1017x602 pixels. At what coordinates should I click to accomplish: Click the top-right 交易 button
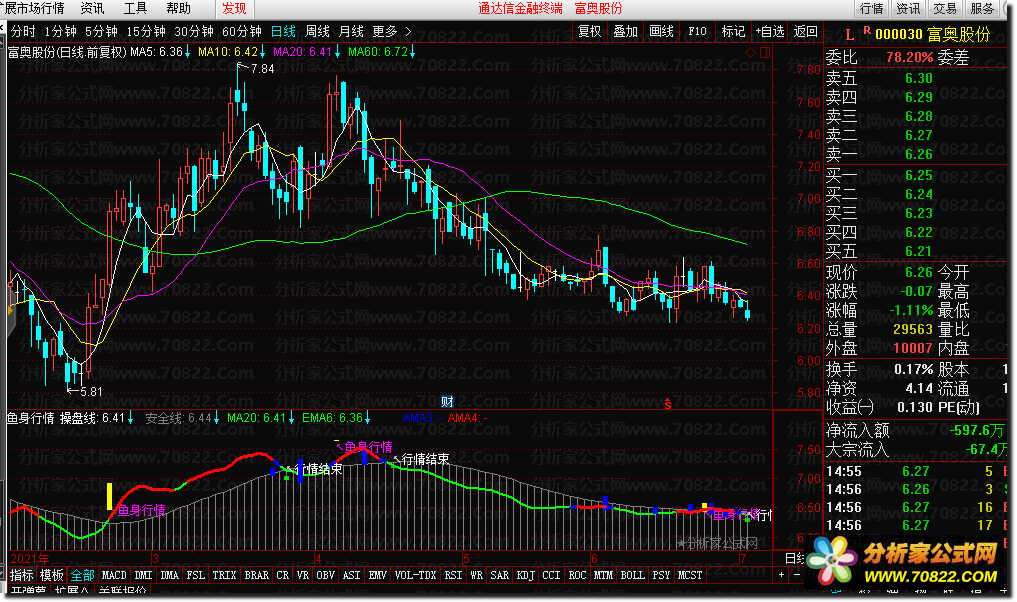pyautogui.click(x=945, y=8)
